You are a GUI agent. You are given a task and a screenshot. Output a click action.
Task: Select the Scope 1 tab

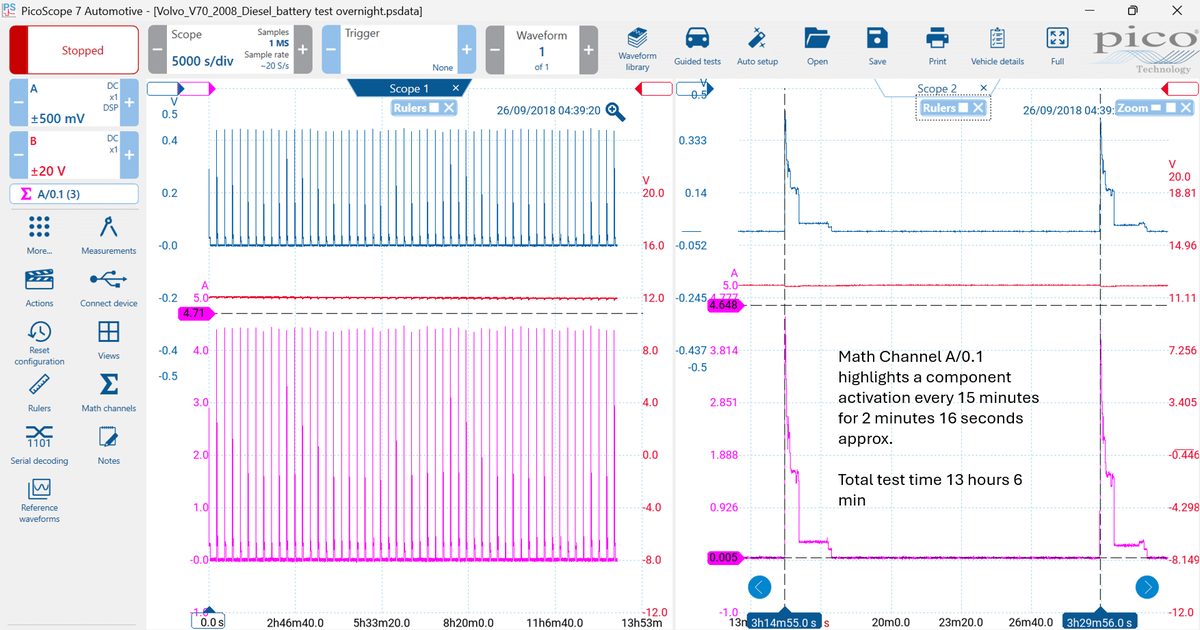click(408, 89)
